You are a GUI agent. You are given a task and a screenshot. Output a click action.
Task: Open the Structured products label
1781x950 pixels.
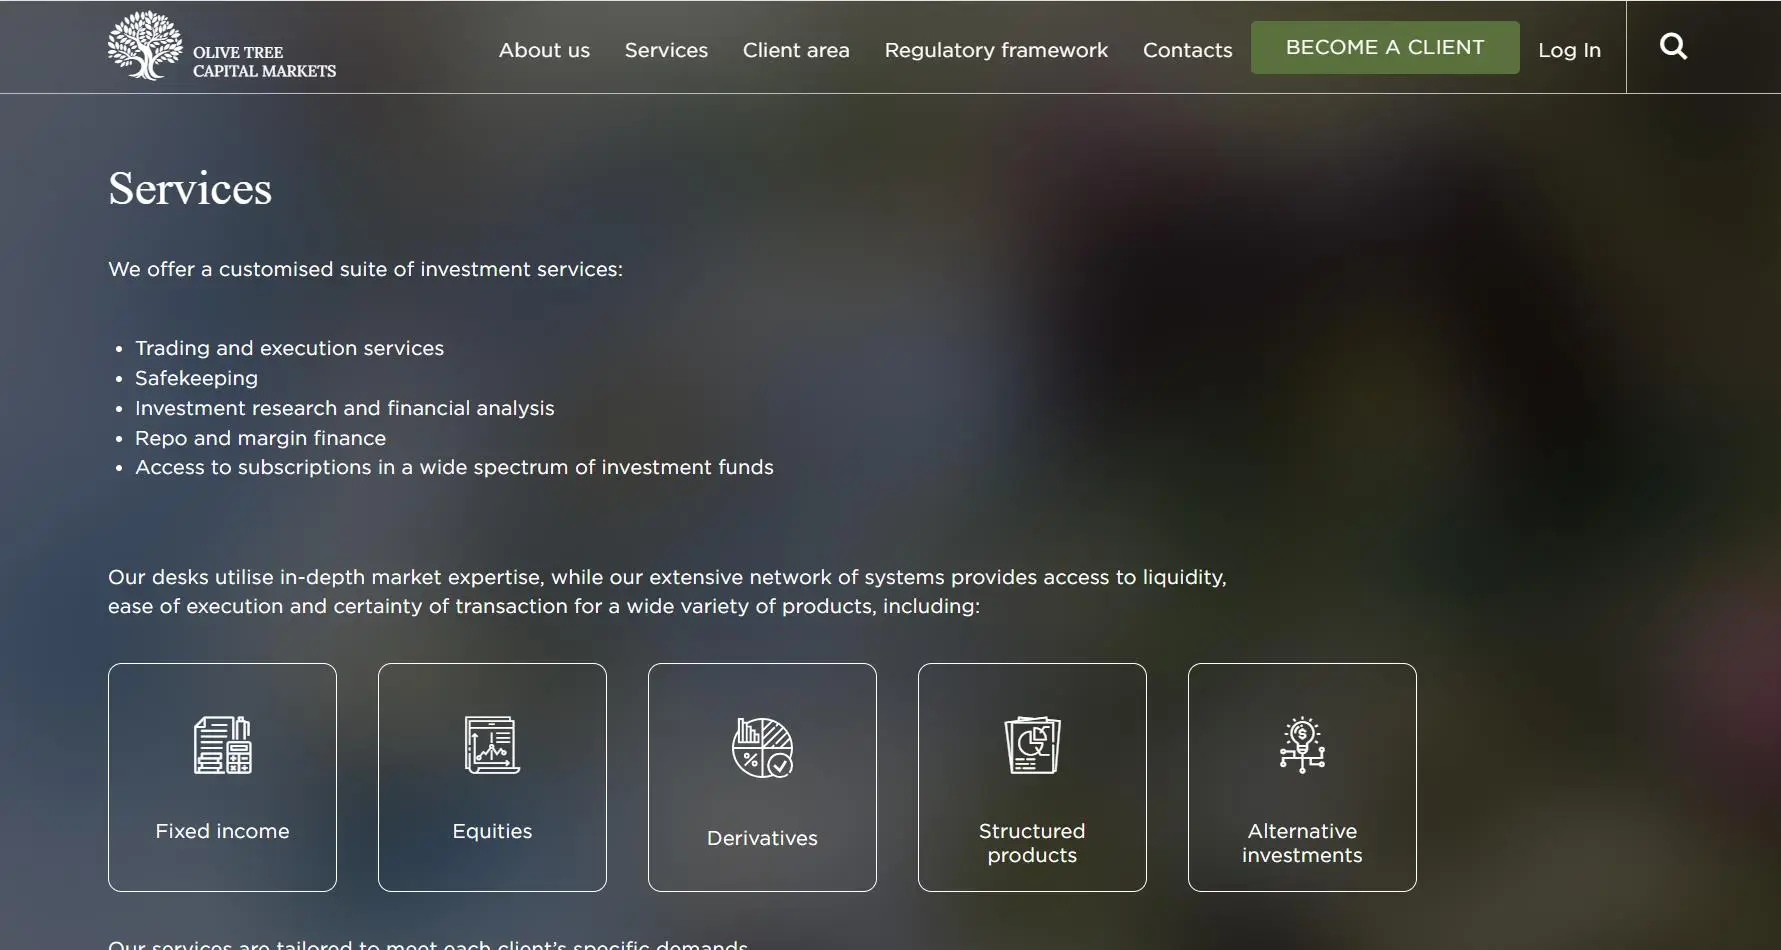tap(1032, 843)
